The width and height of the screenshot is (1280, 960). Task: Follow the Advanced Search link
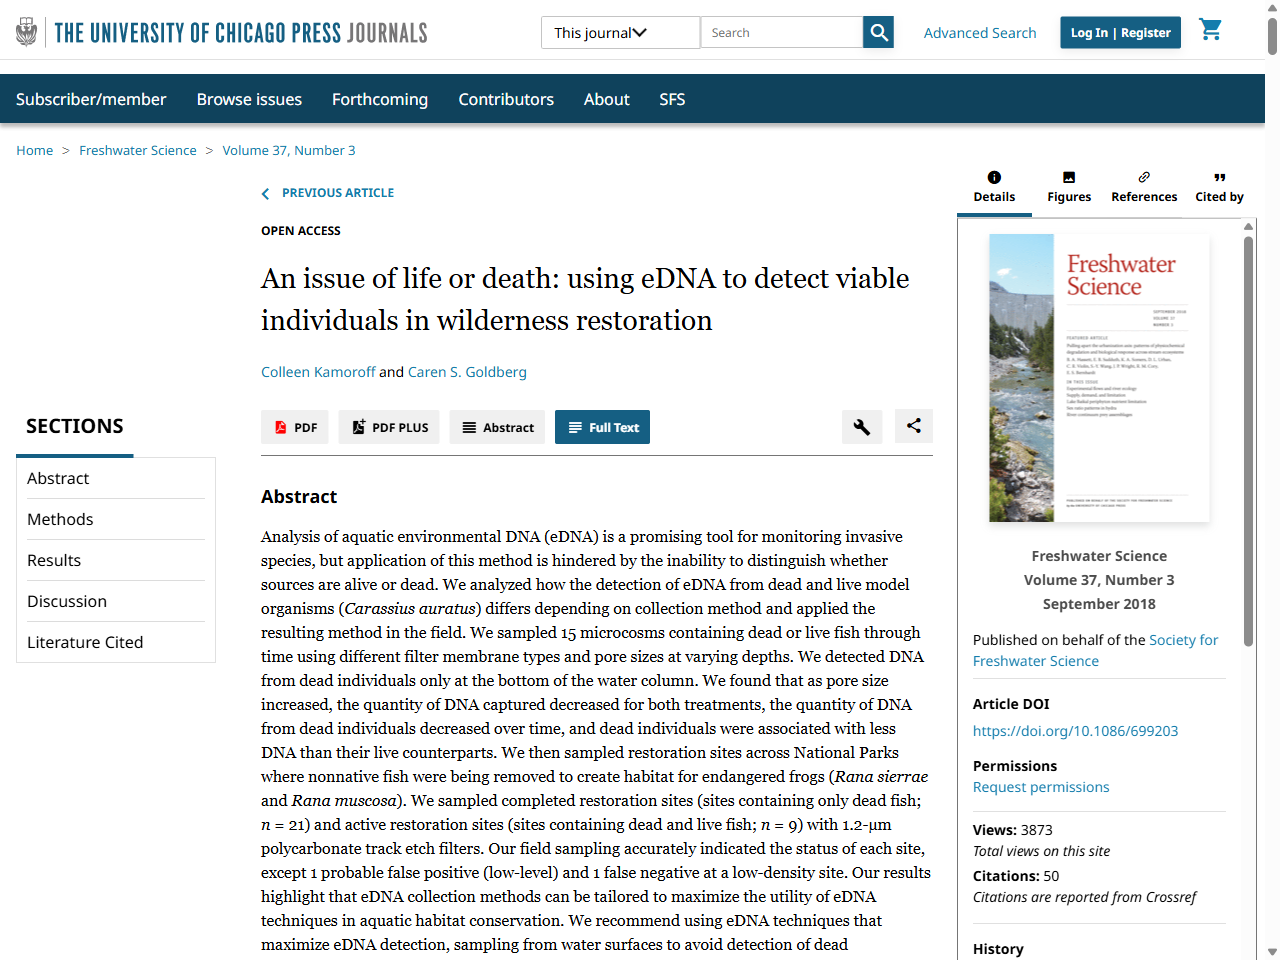[980, 32]
